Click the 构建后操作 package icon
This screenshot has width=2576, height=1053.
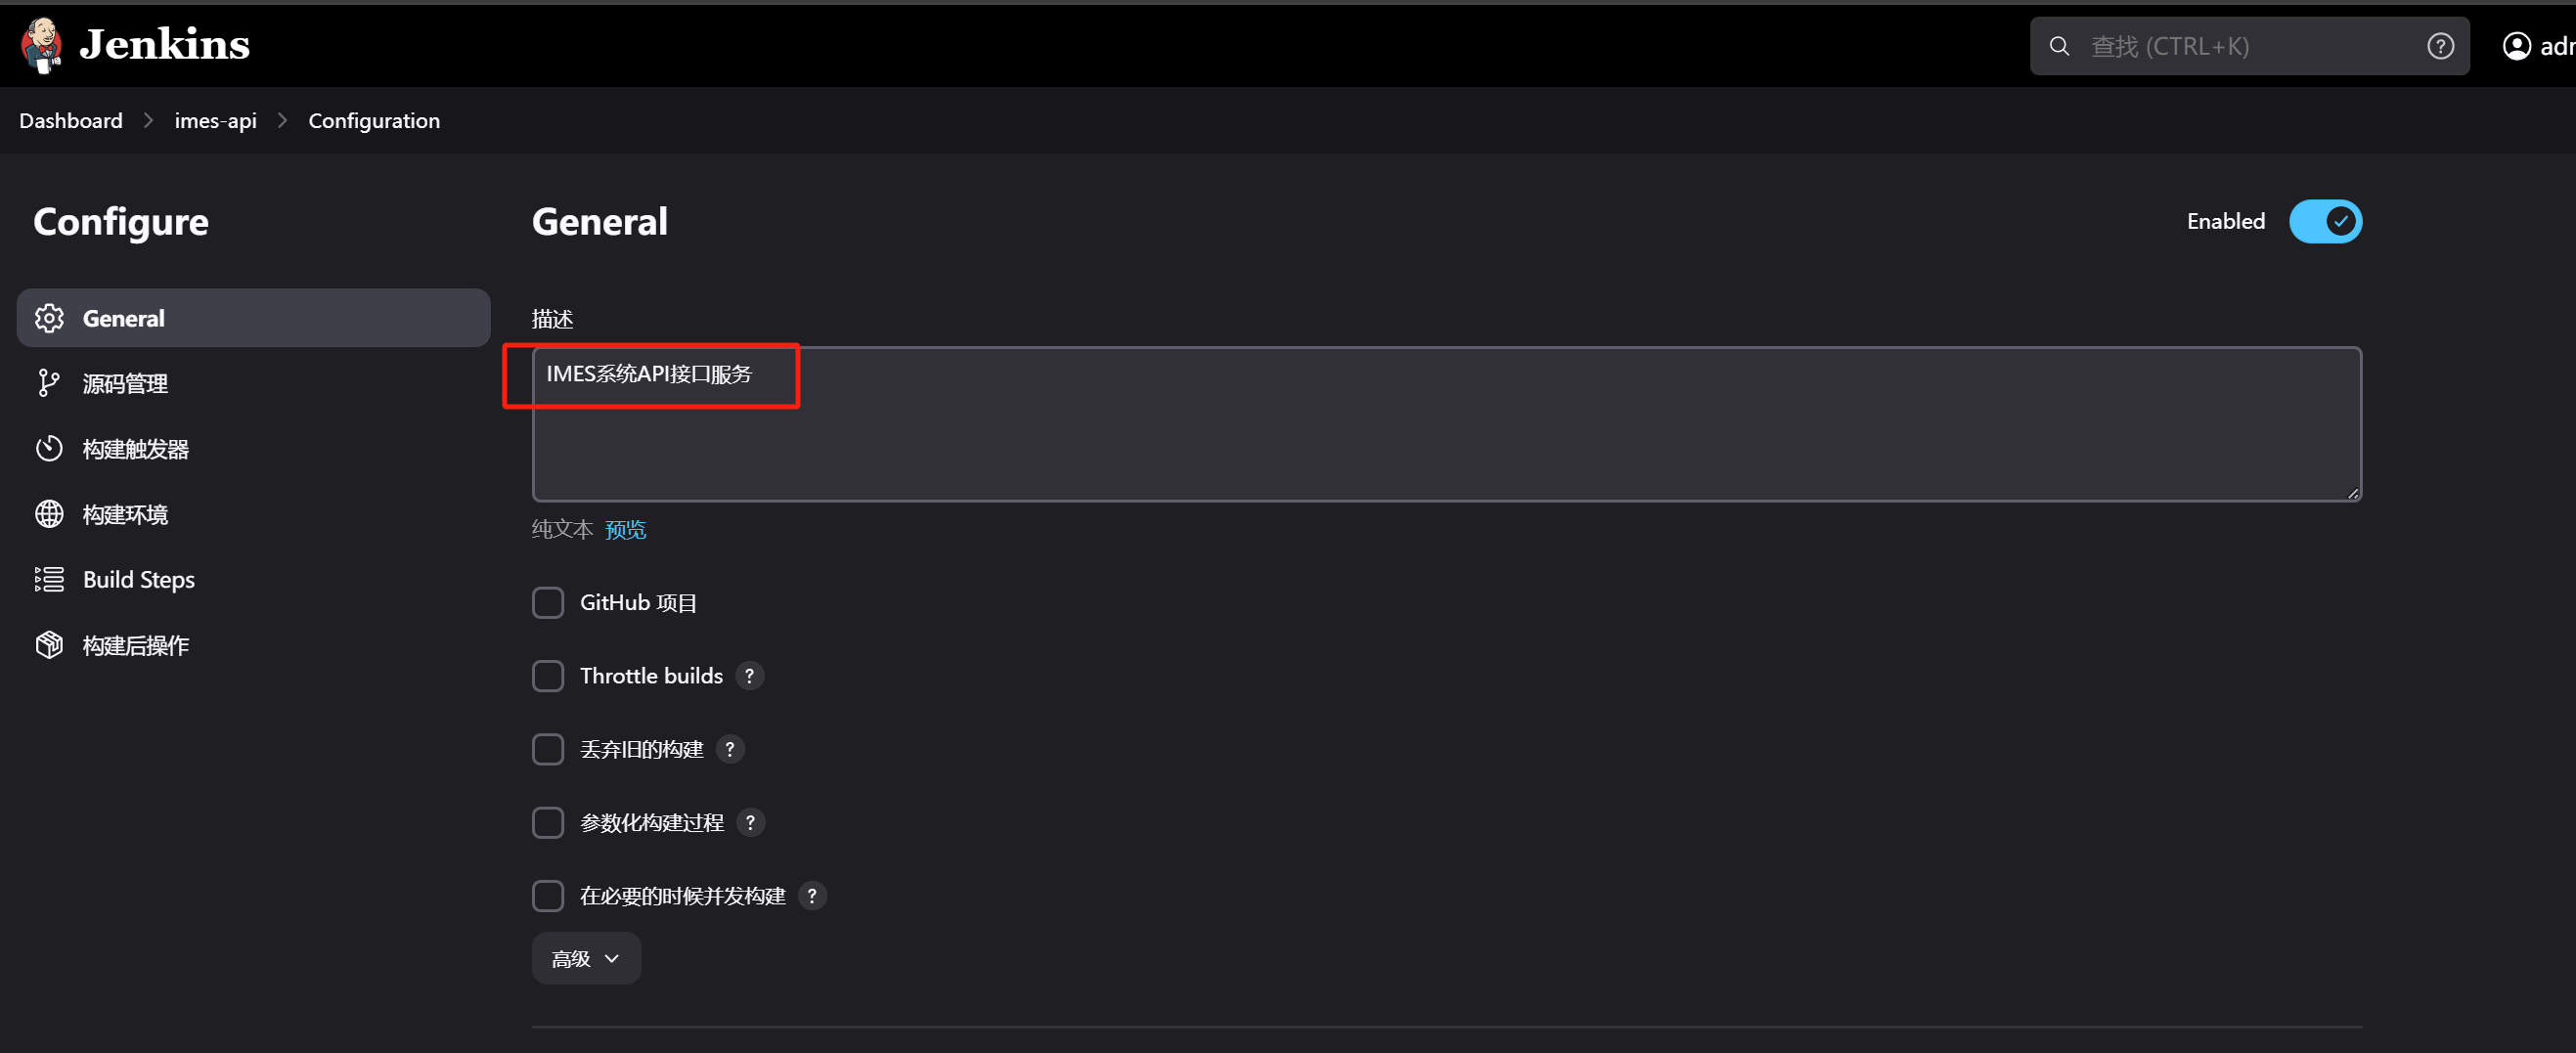tap(49, 645)
